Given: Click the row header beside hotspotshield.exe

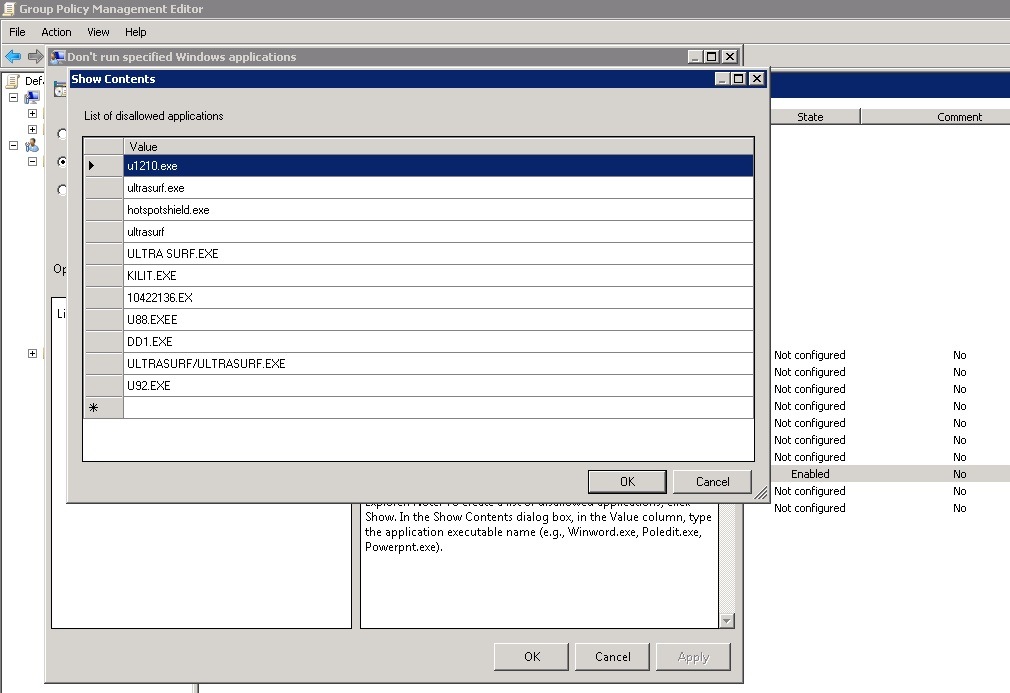Looking at the screenshot, I should click(x=104, y=210).
